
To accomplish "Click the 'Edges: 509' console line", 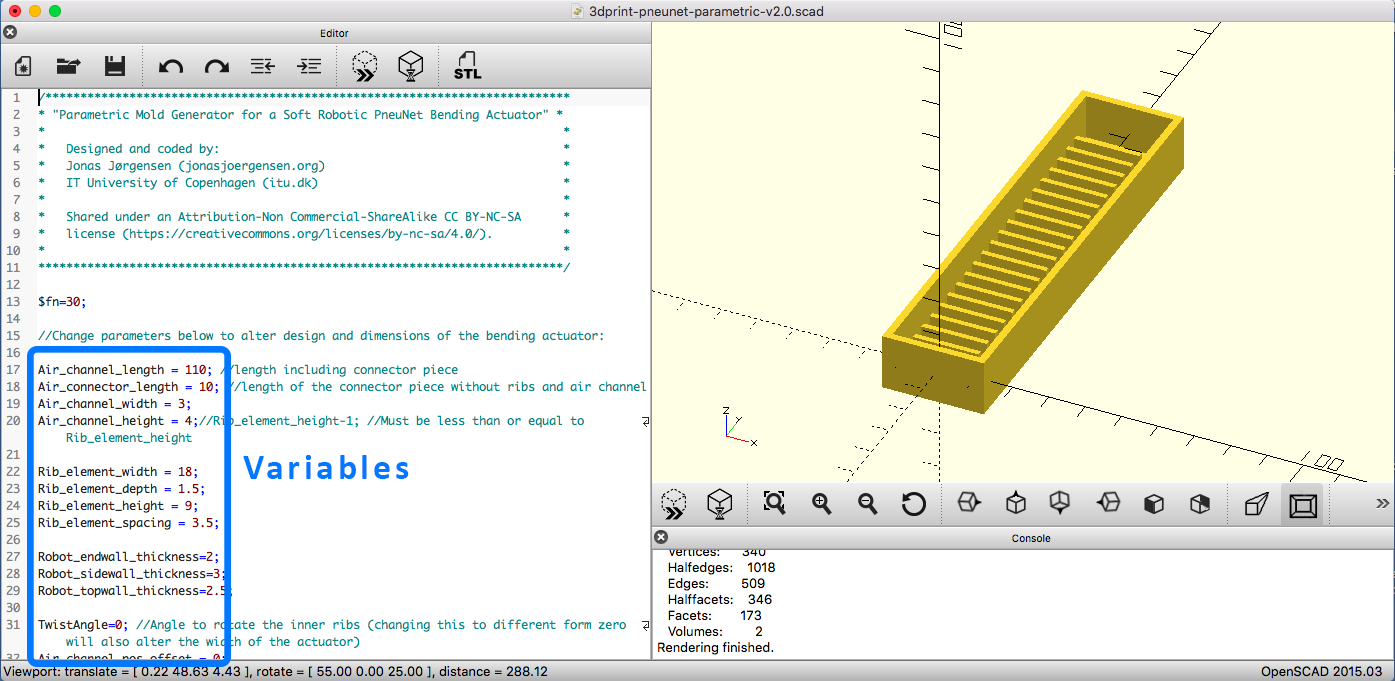I will [716, 583].
